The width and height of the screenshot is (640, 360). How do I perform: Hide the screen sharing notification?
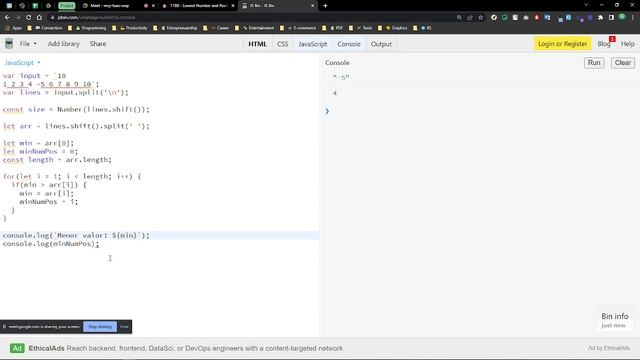pos(124,327)
